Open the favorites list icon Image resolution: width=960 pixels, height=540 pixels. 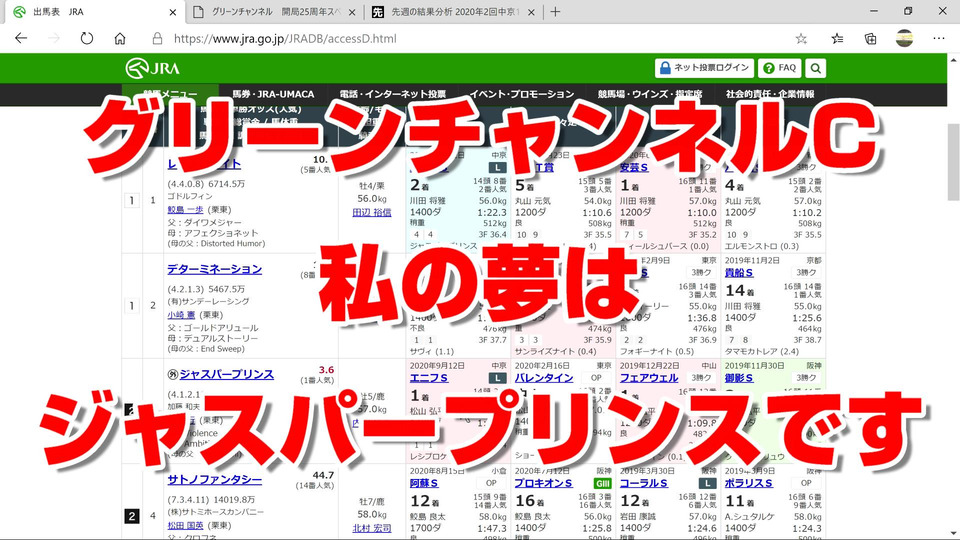click(x=837, y=39)
